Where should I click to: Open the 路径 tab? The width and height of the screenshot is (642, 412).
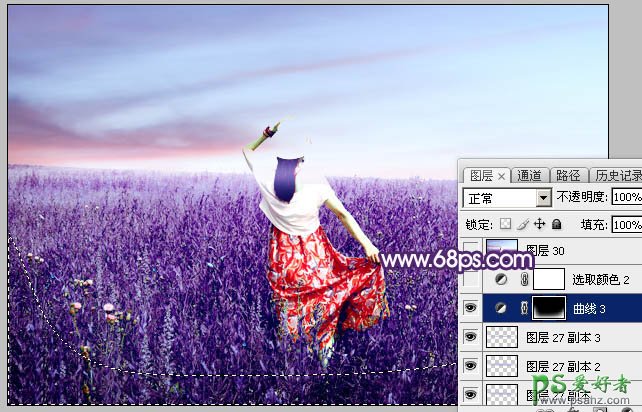pyautogui.click(x=568, y=175)
